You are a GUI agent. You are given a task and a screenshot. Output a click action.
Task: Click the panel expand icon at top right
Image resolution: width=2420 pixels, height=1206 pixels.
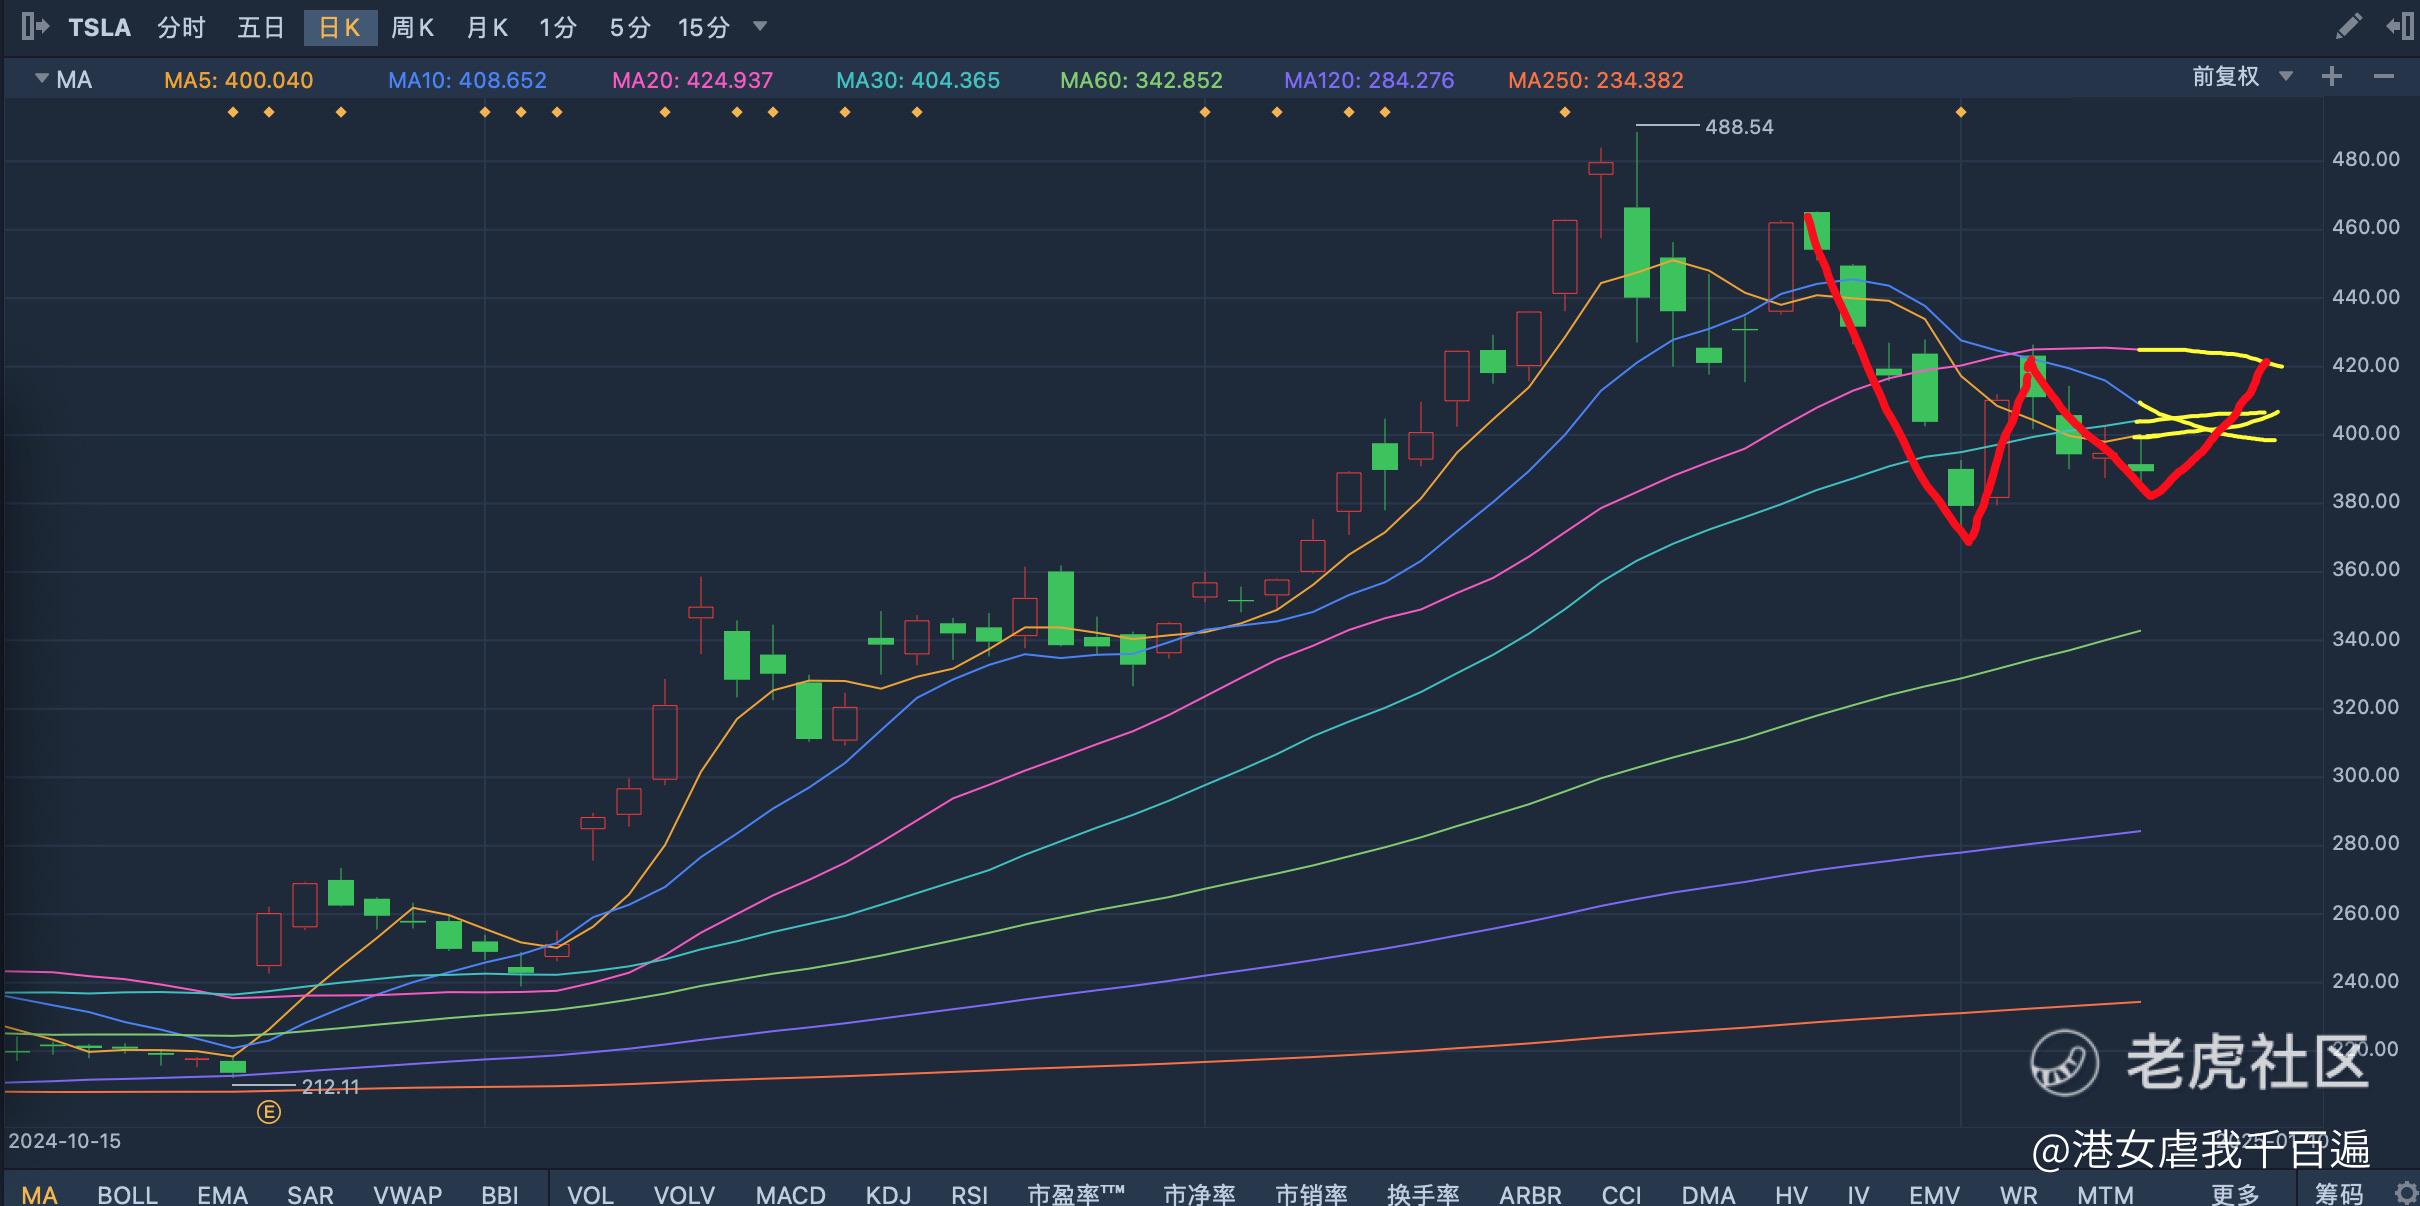tap(2400, 26)
